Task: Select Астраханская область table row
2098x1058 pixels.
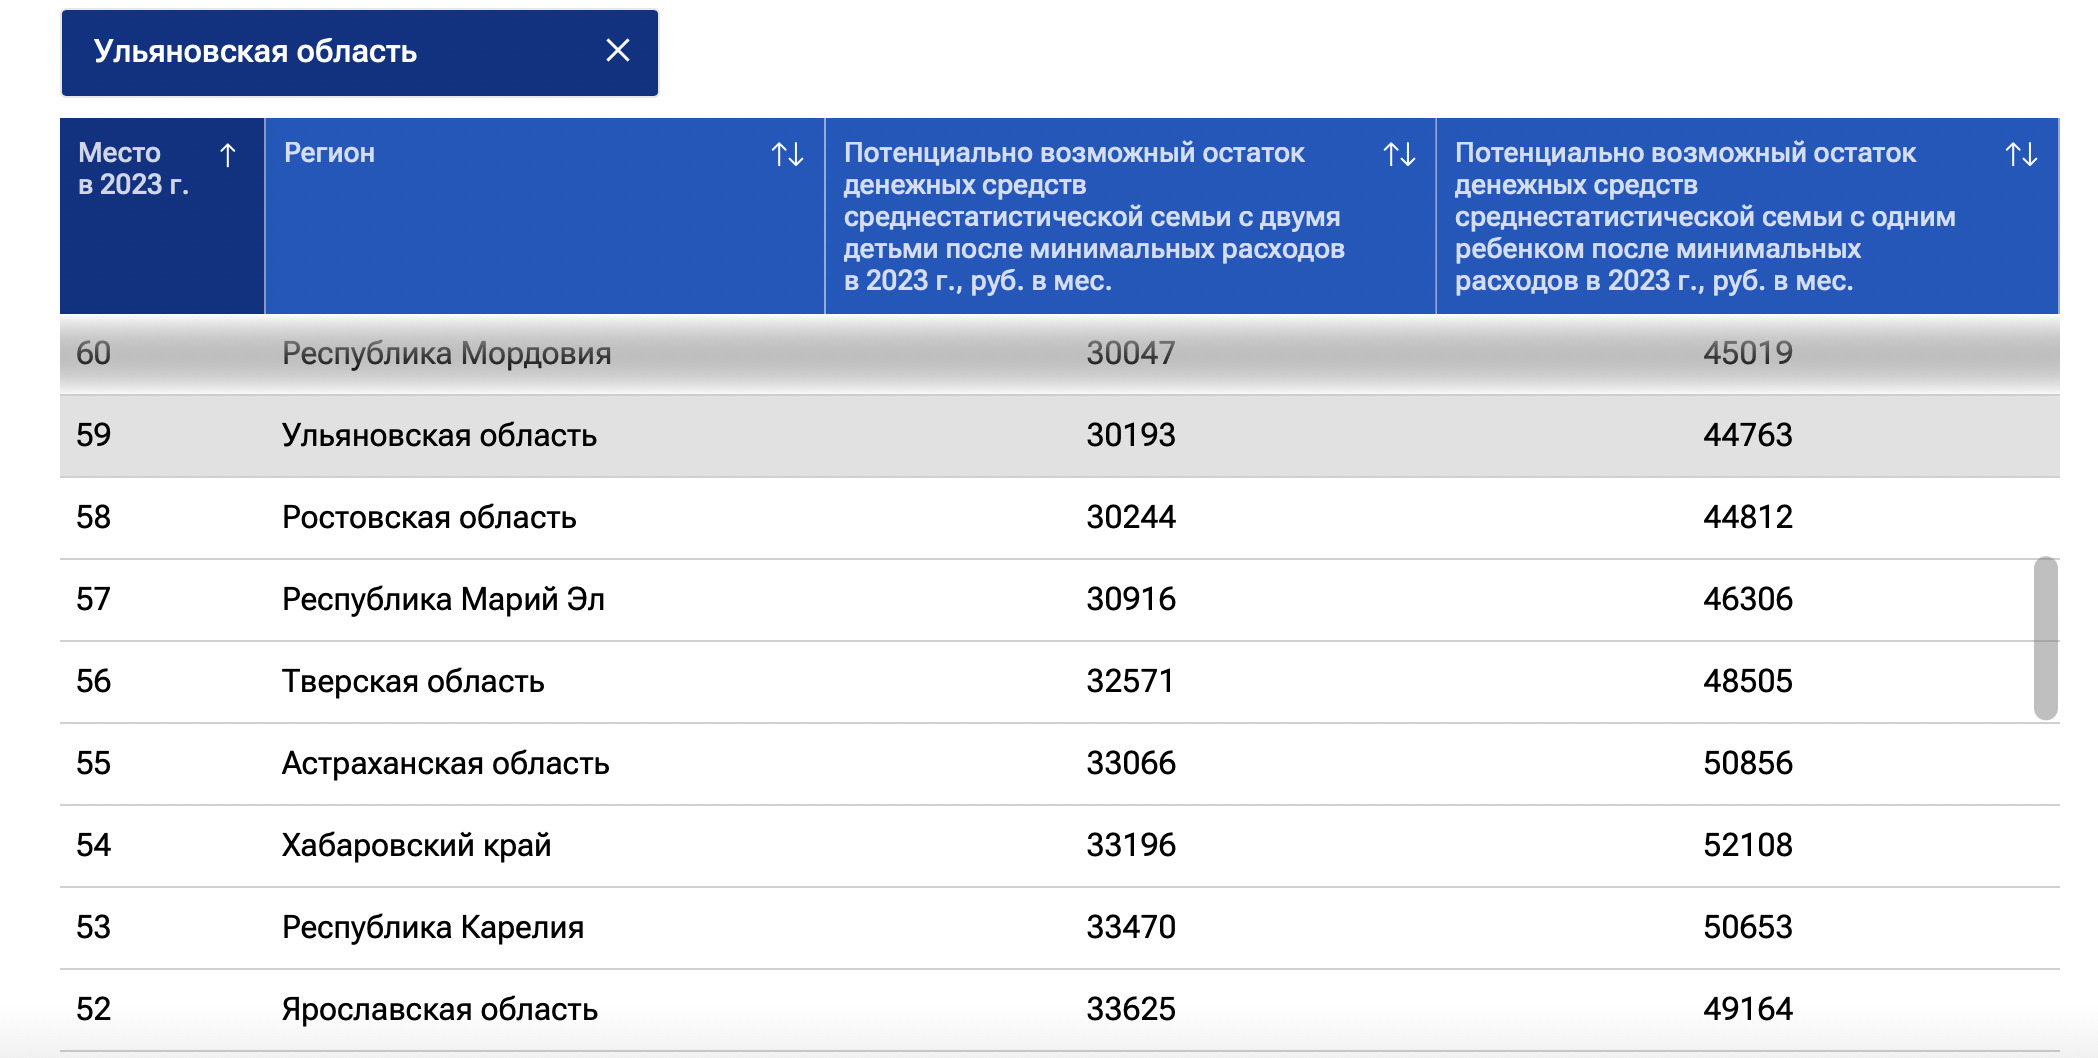Action: (x=445, y=764)
